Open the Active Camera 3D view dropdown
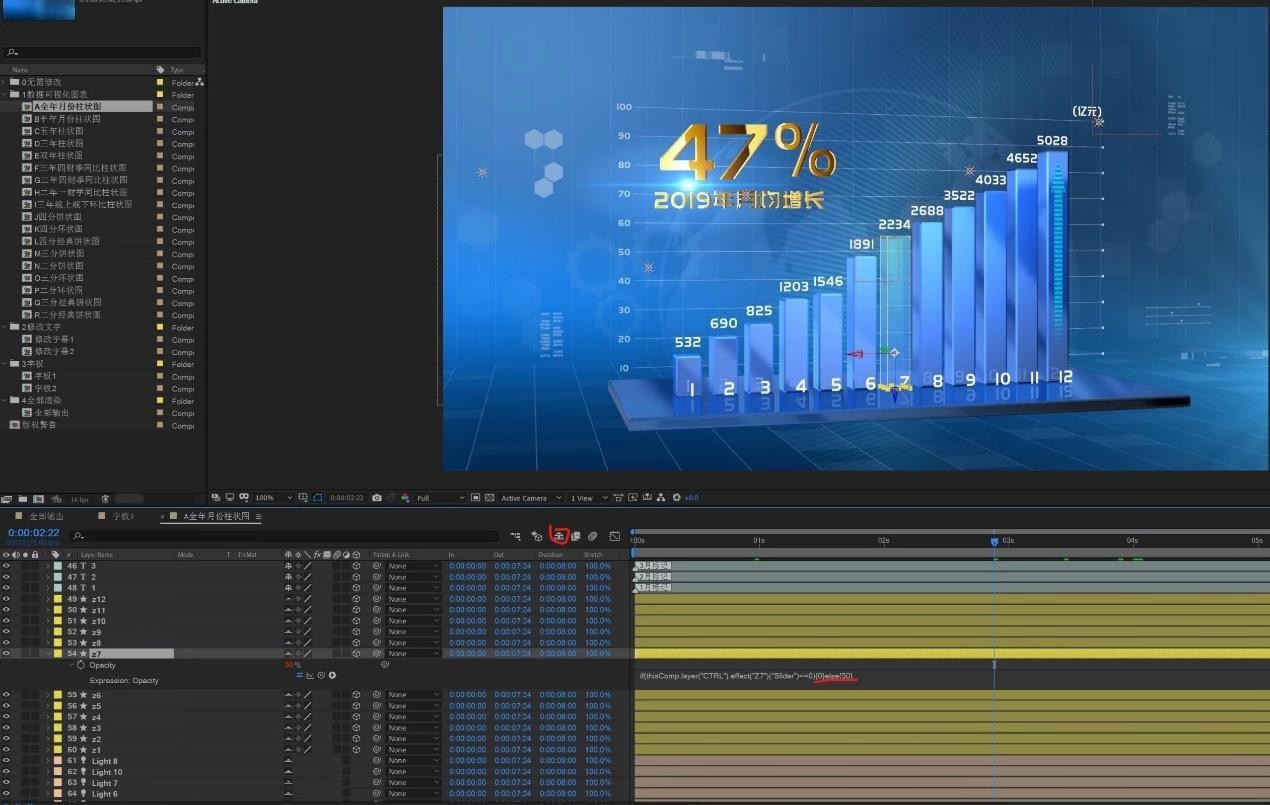 (x=530, y=497)
